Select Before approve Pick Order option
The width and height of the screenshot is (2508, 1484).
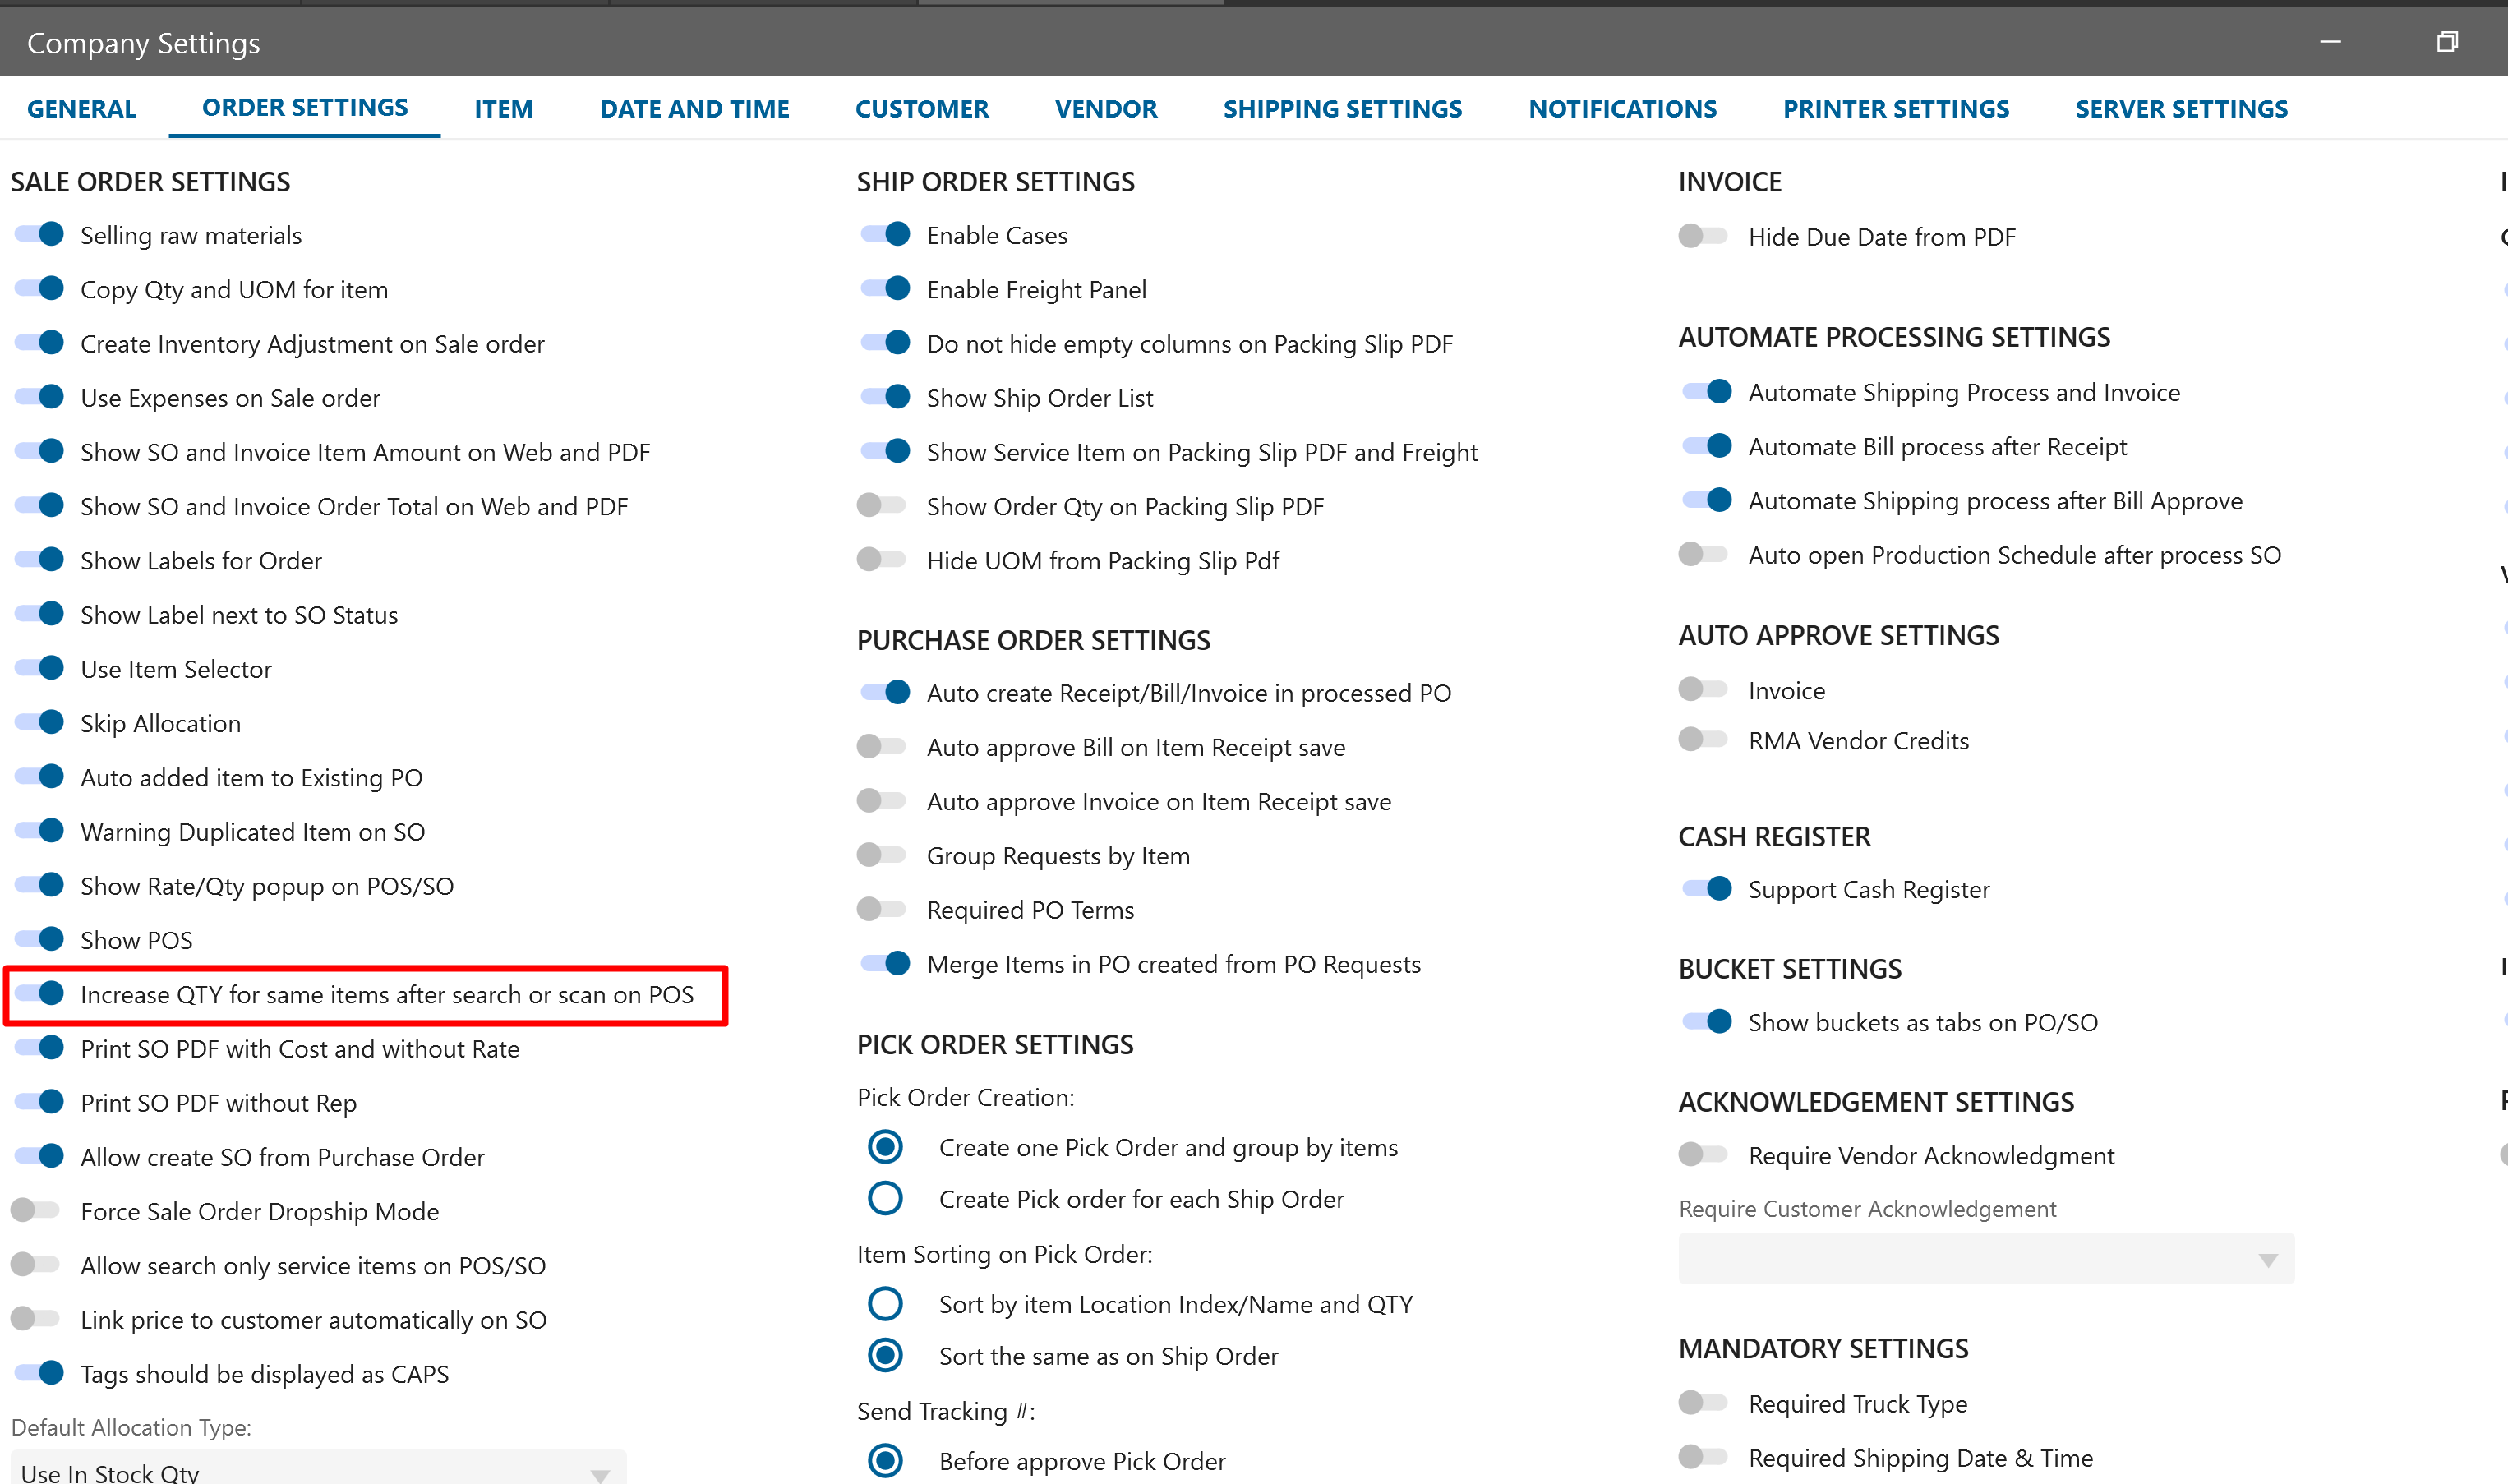tap(885, 1461)
